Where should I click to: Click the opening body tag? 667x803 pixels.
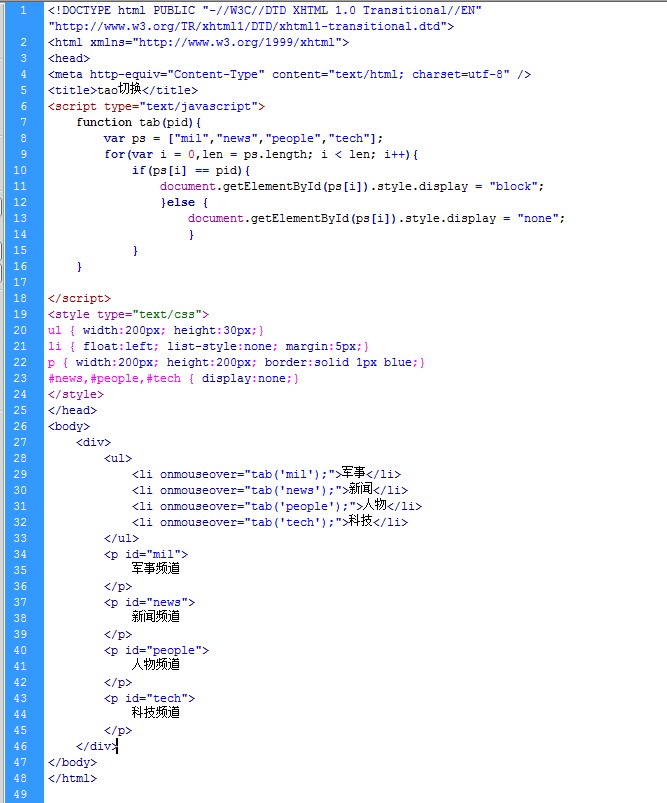pyautogui.click(x=69, y=427)
